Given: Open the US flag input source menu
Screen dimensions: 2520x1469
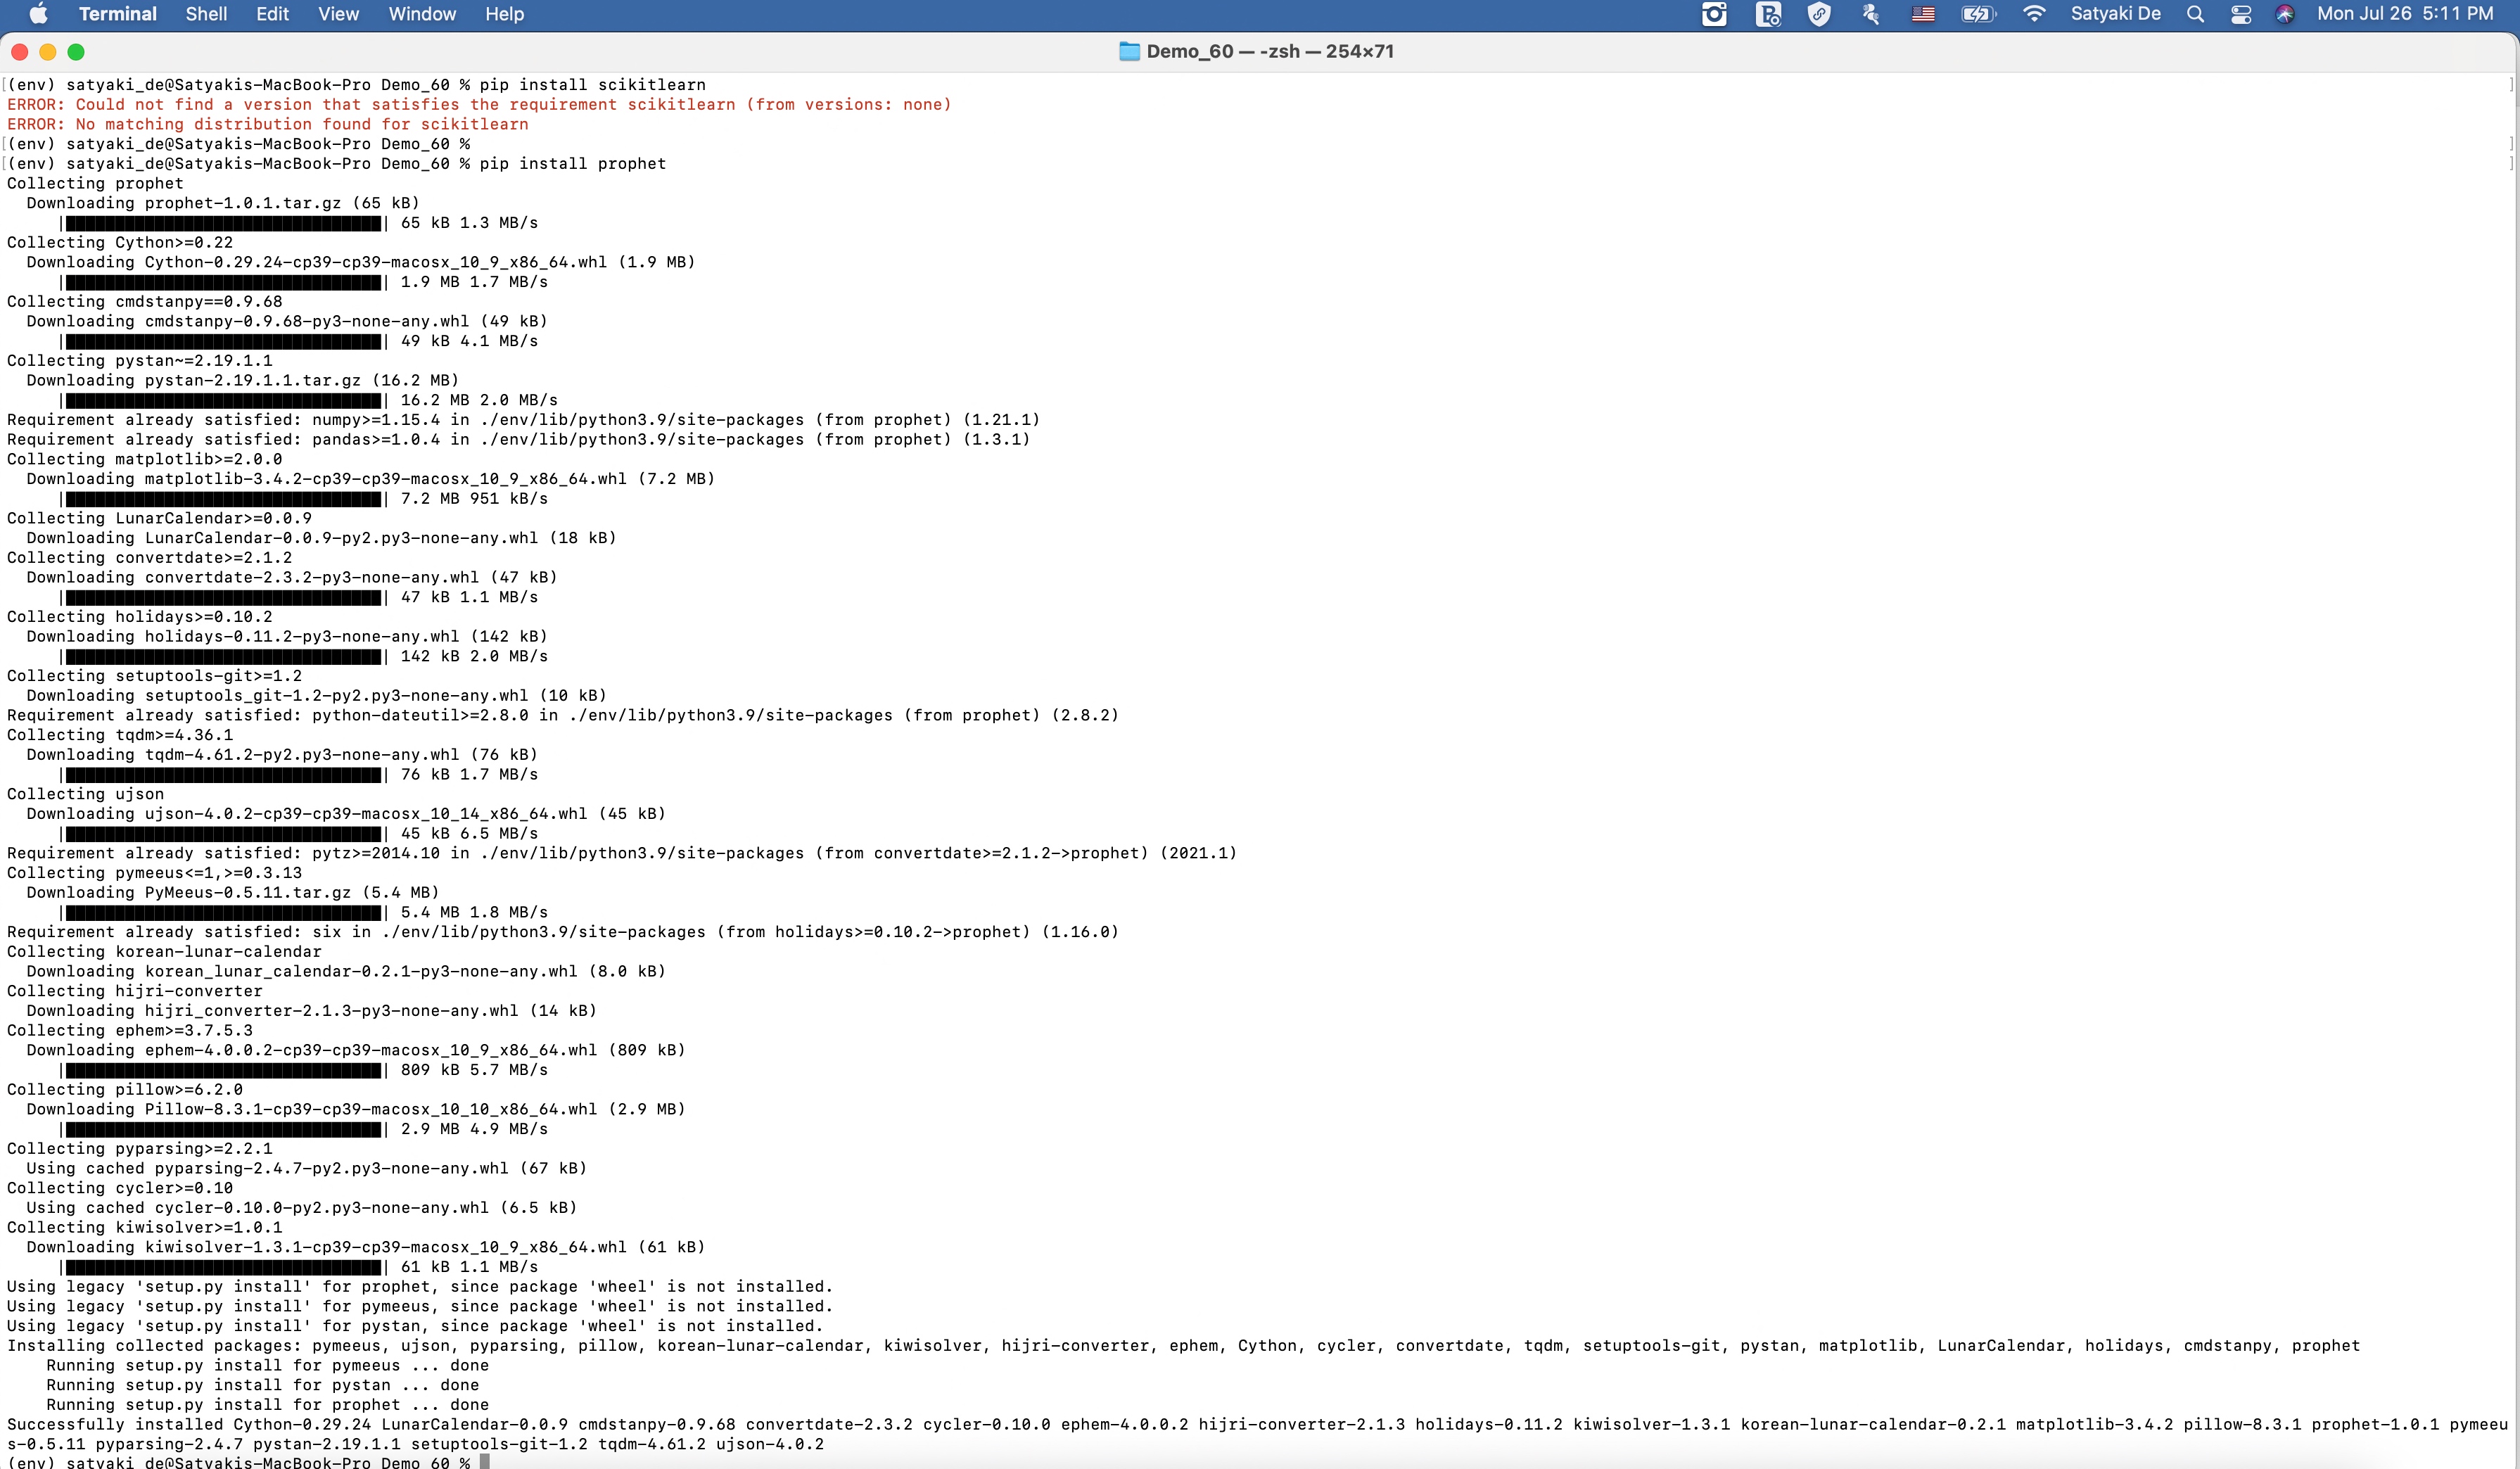Looking at the screenshot, I should click(1923, 14).
